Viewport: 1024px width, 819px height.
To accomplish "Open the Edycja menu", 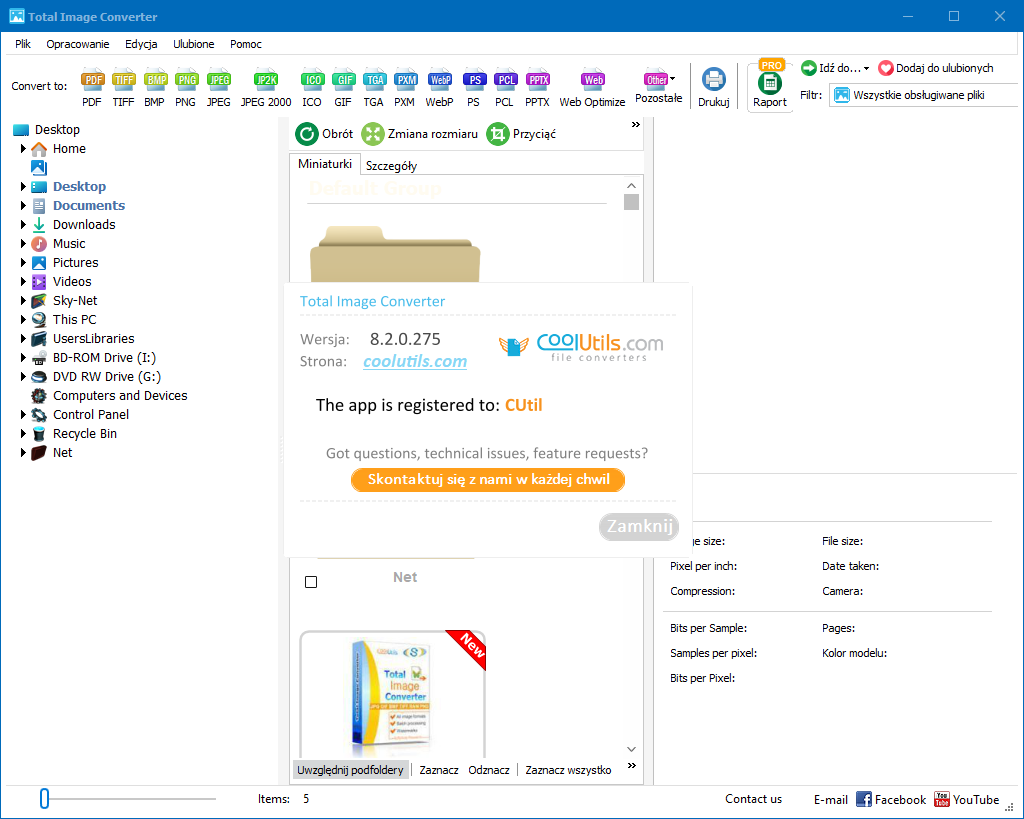I will (x=141, y=44).
